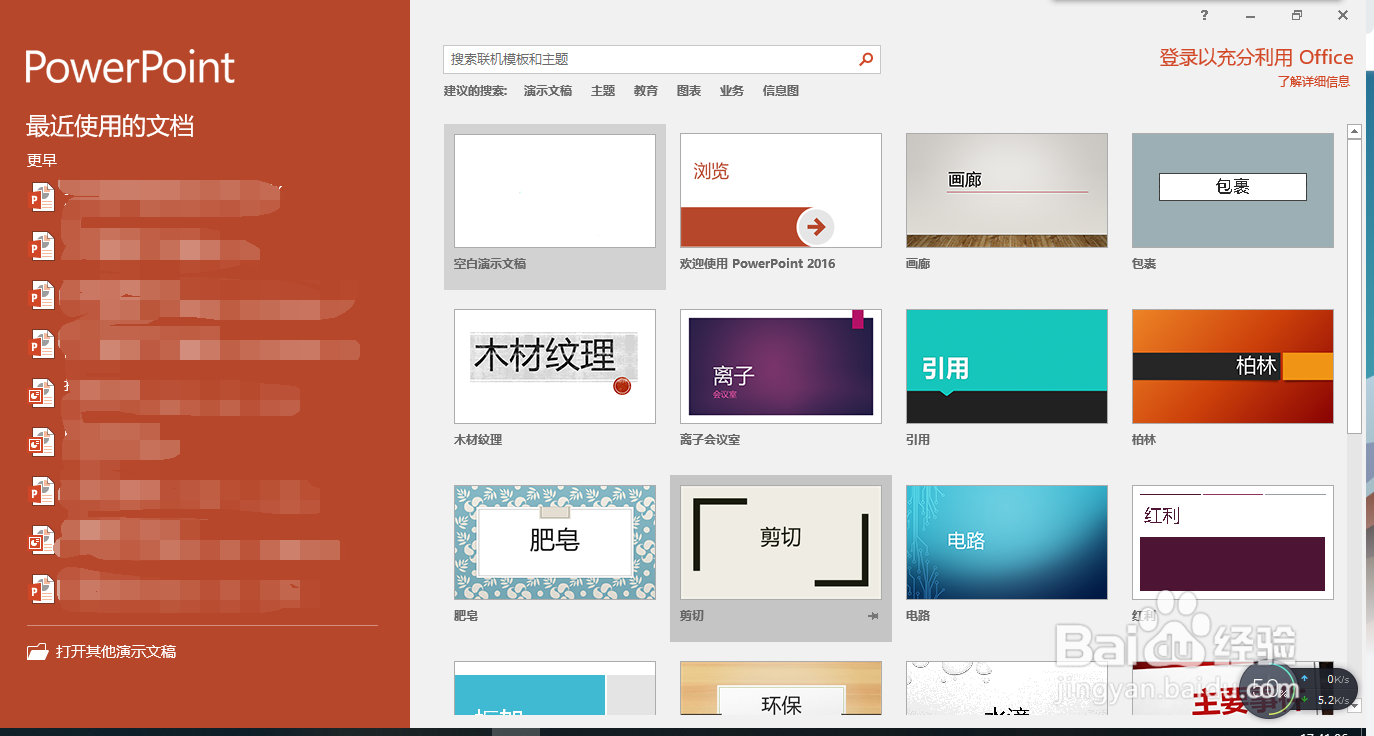Click 登录以充分利用 Office link

pos(1256,58)
